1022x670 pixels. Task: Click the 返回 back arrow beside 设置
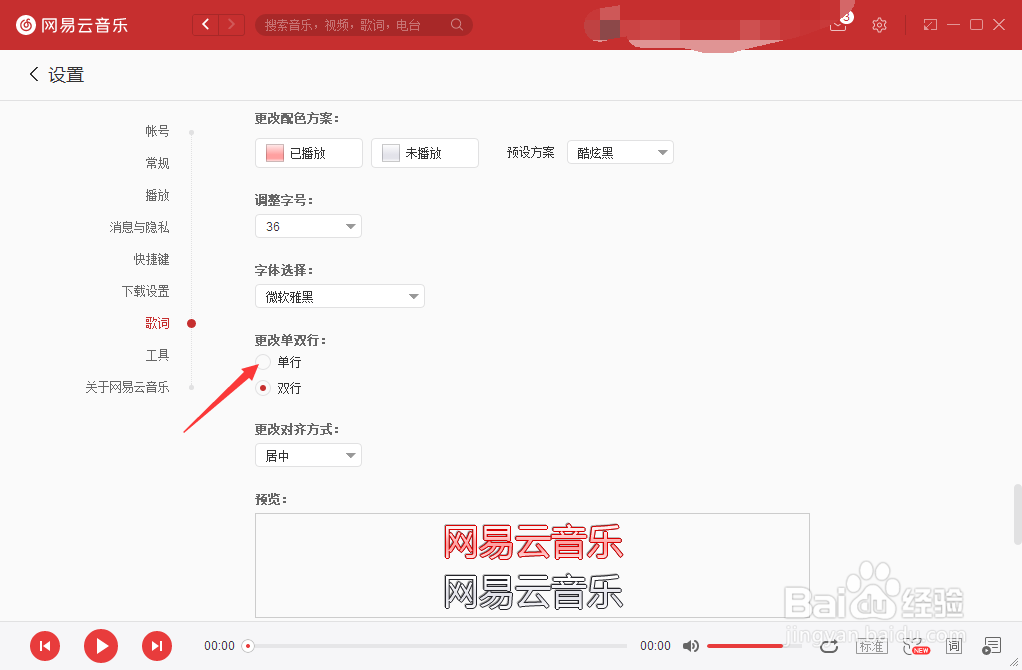click(33, 74)
